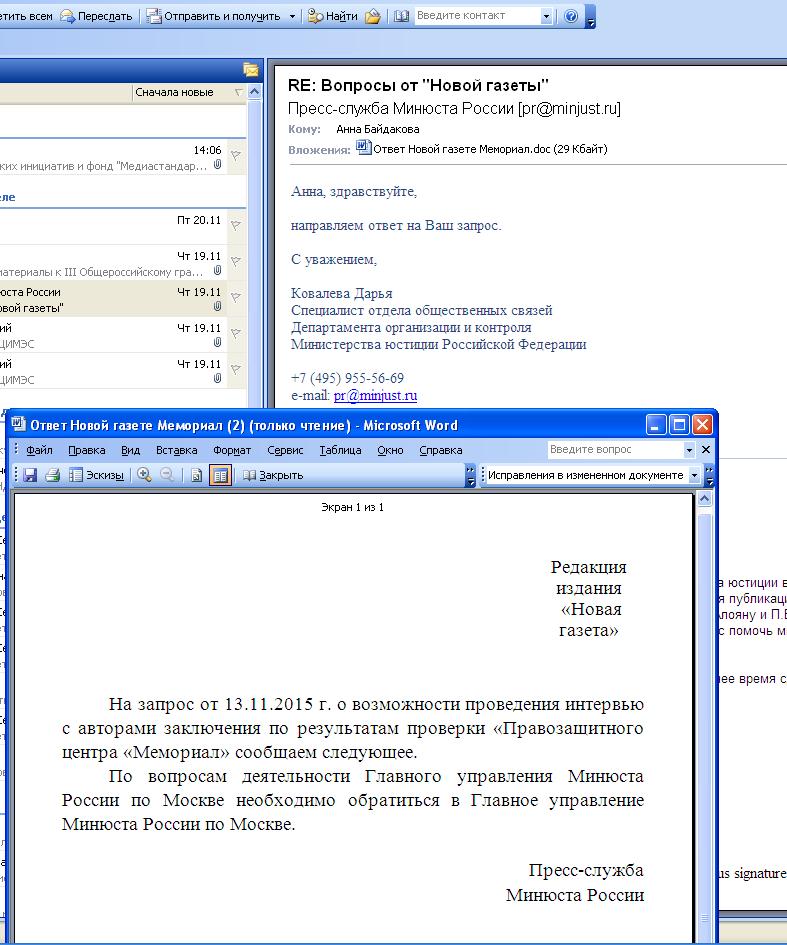Click the pr@minjust.ru email link
Image resolution: width=787 pixels, height=945 pixels.
[x=375, y=395]
